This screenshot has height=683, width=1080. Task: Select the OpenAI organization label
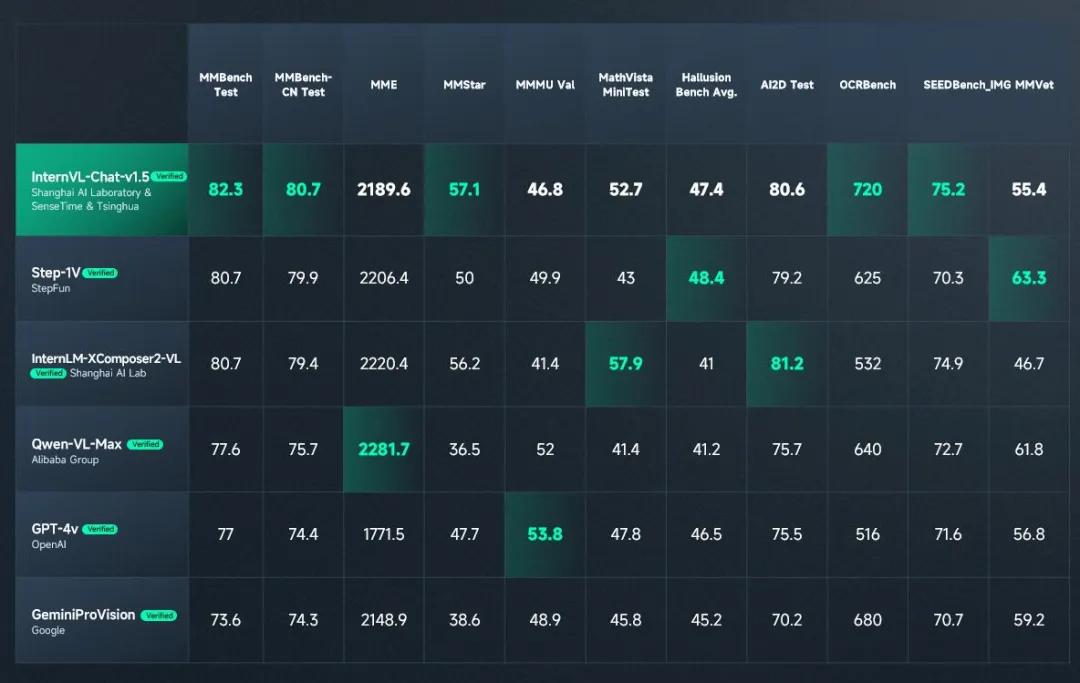pos(49,545)
